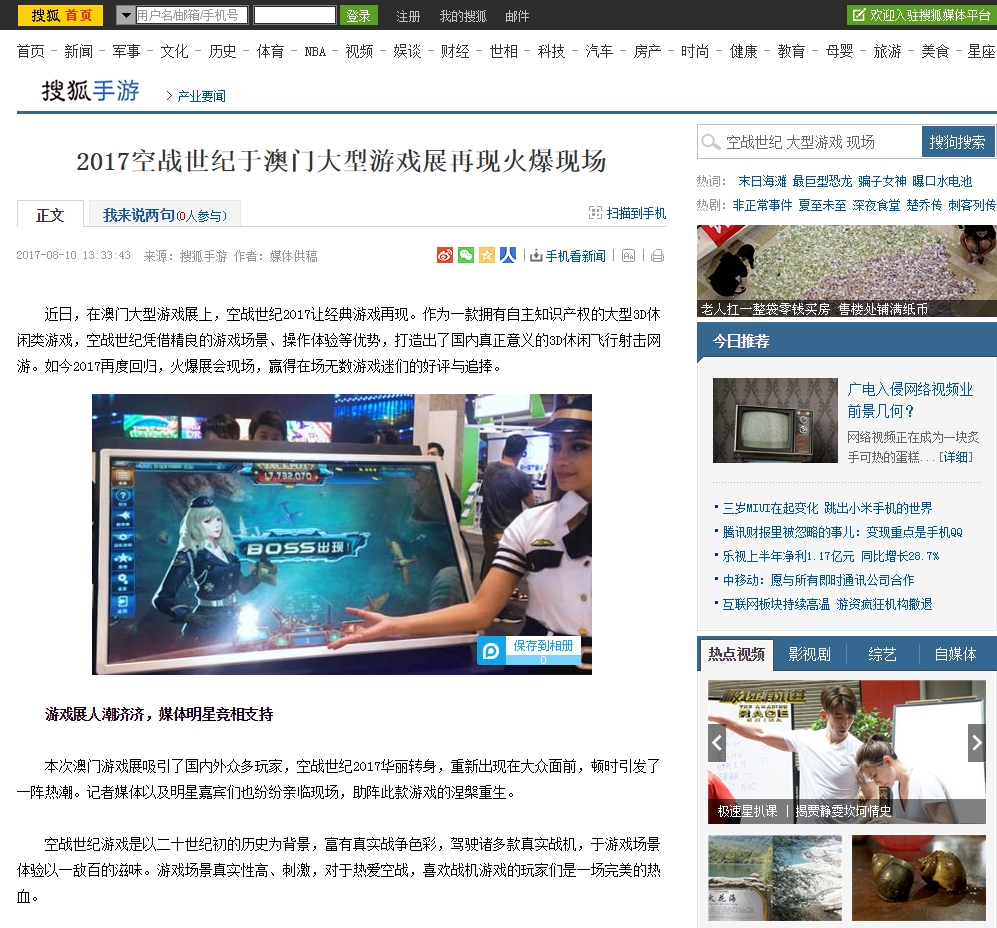Open the login account type dropdown arrow

pyautogui.click(x=125, y=15)
